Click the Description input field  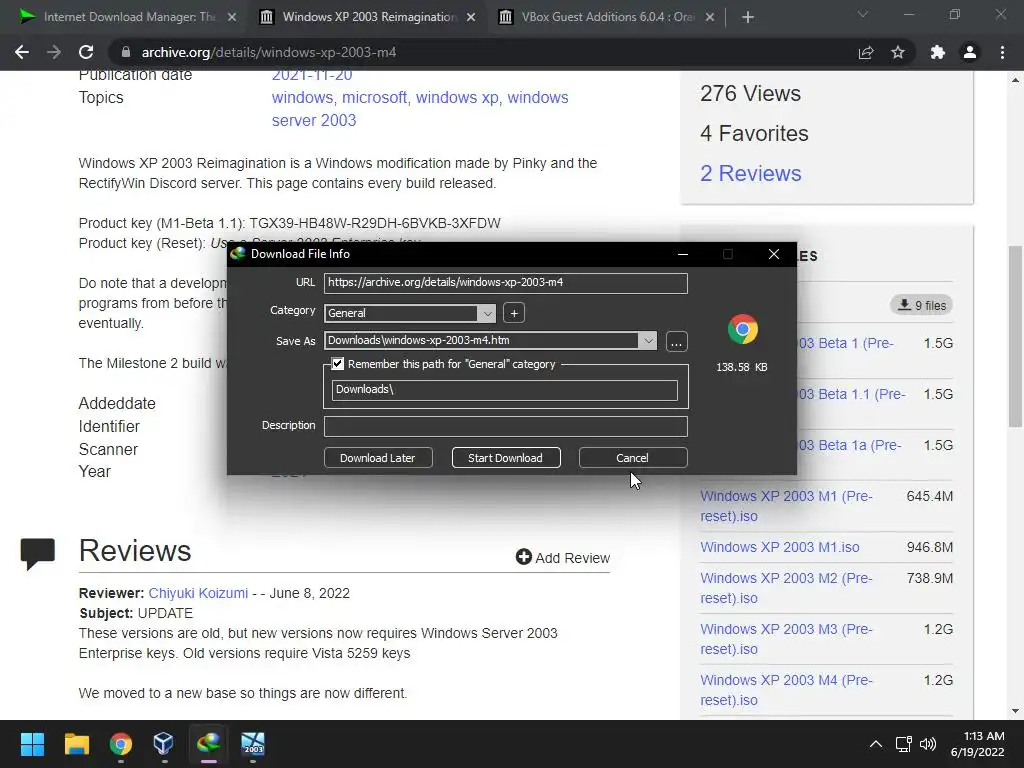(505, 426)
